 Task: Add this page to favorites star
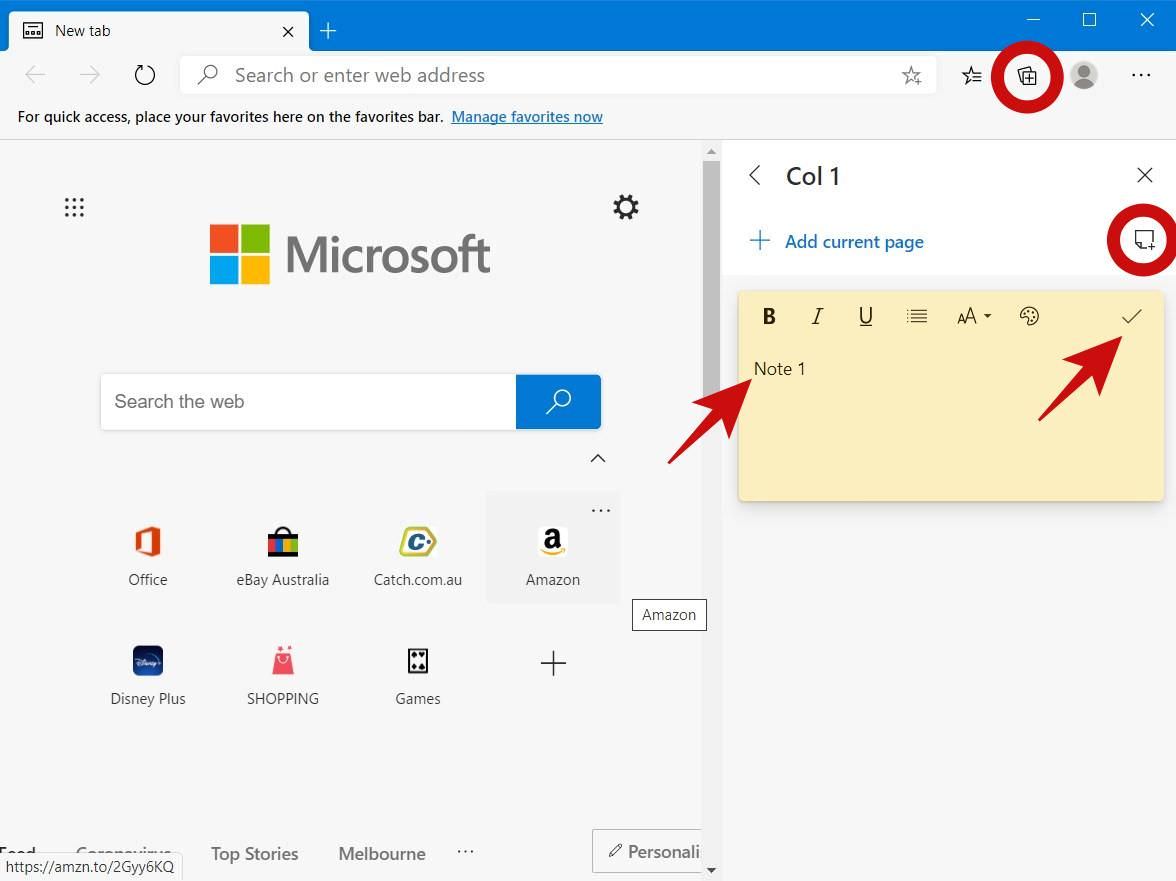click(x=911, y=75)
